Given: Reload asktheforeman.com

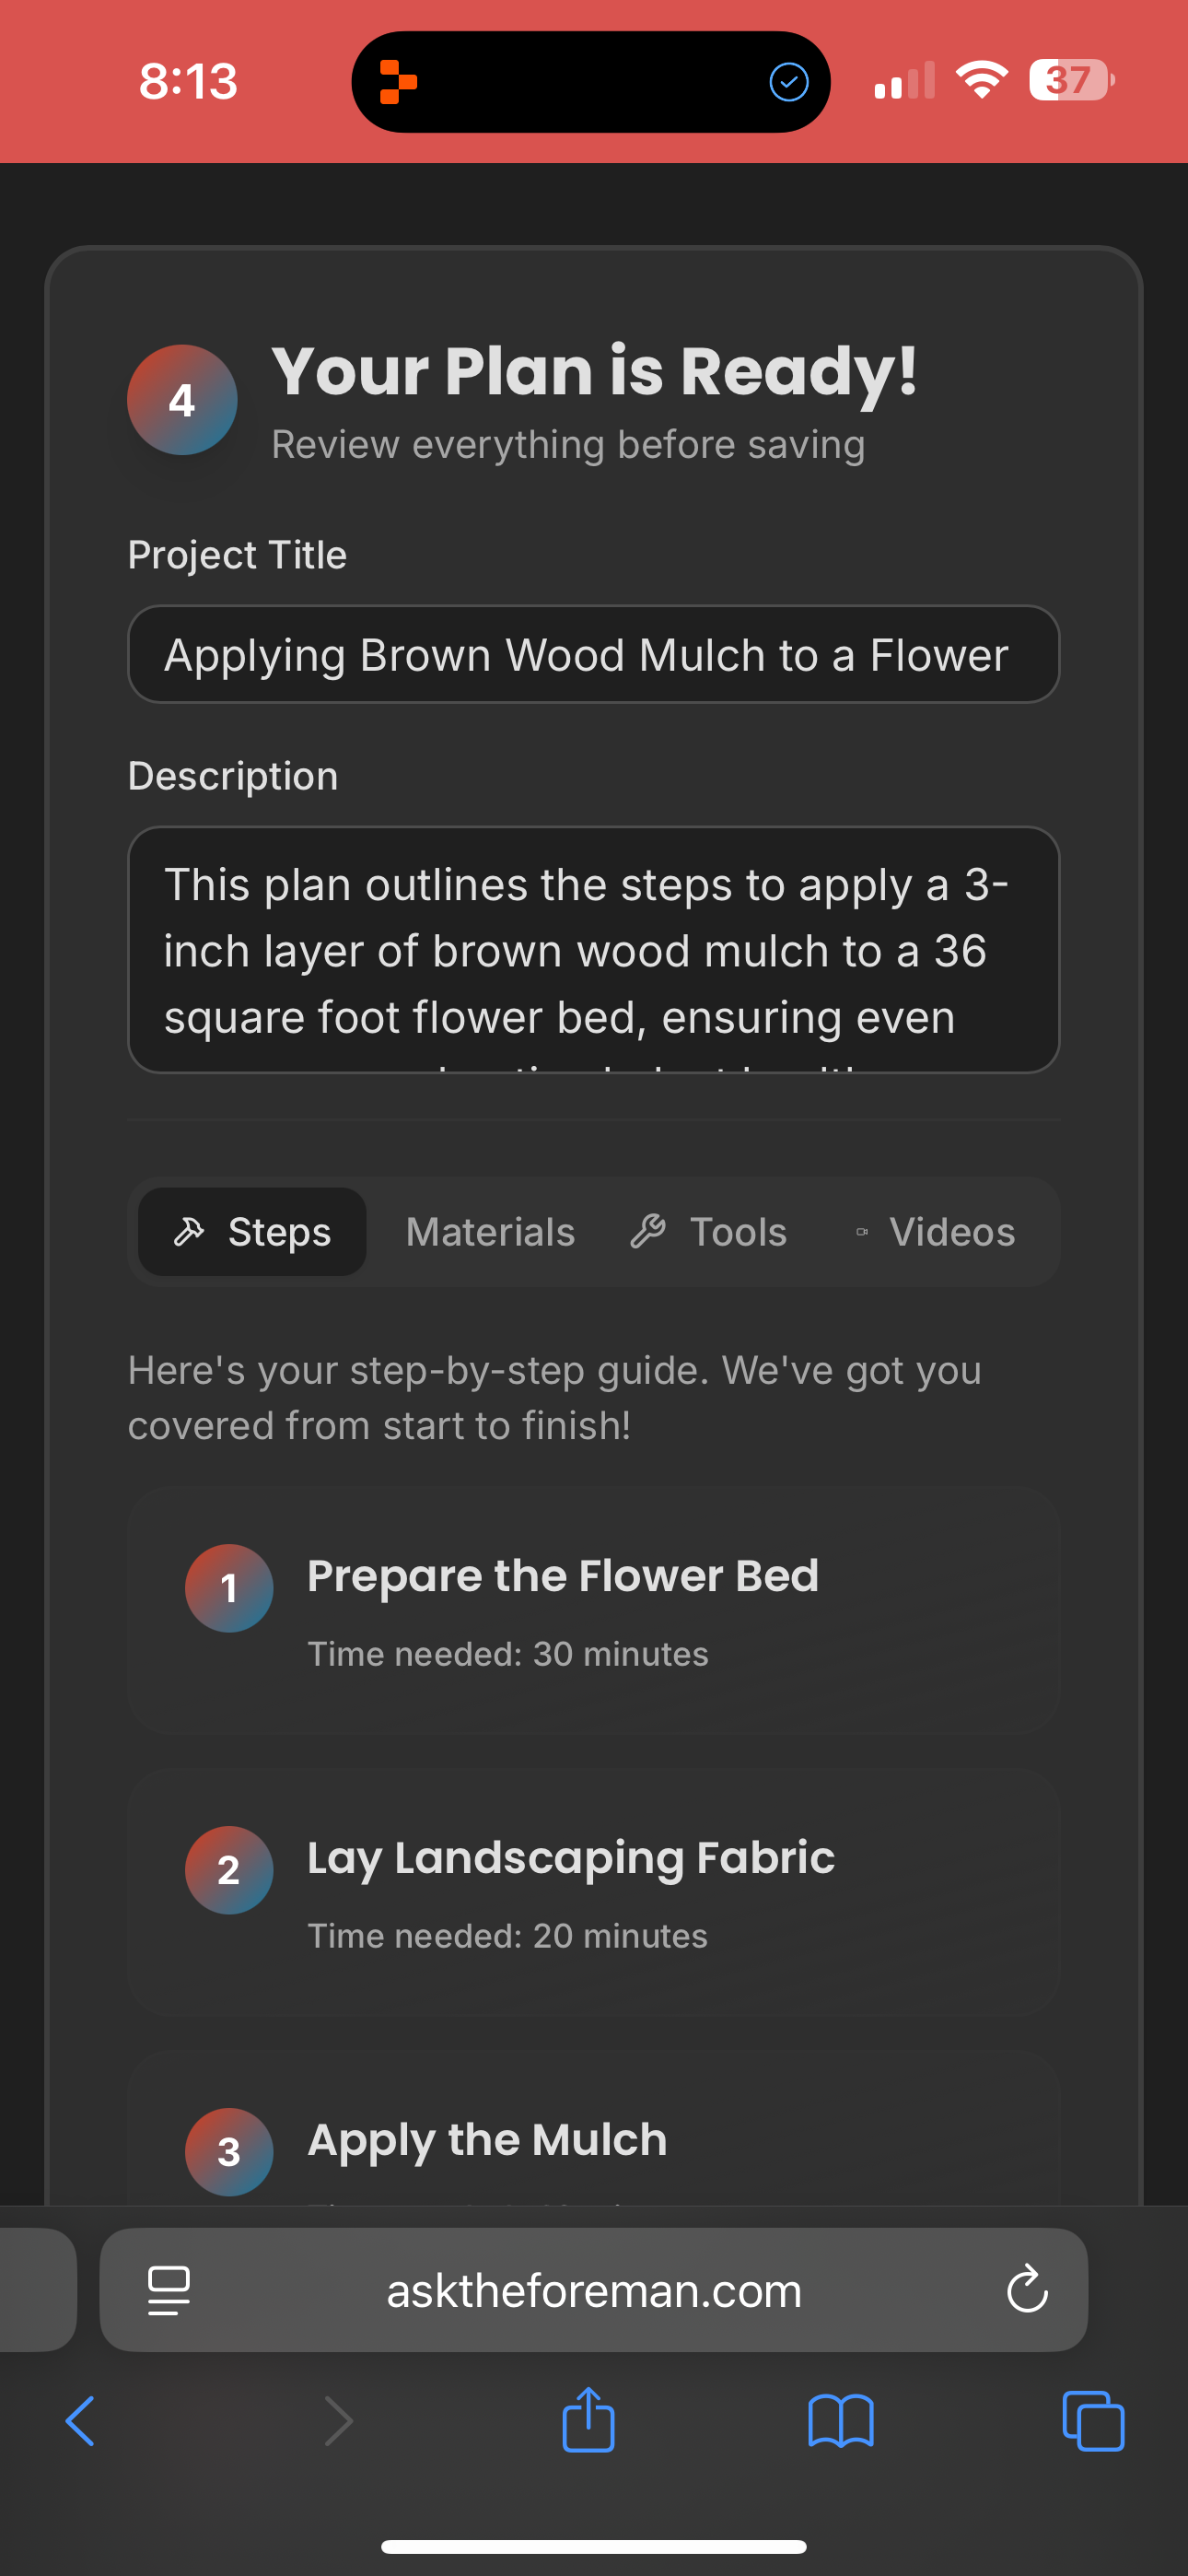Looking at the screenshot, I should click(1028, 2290).
